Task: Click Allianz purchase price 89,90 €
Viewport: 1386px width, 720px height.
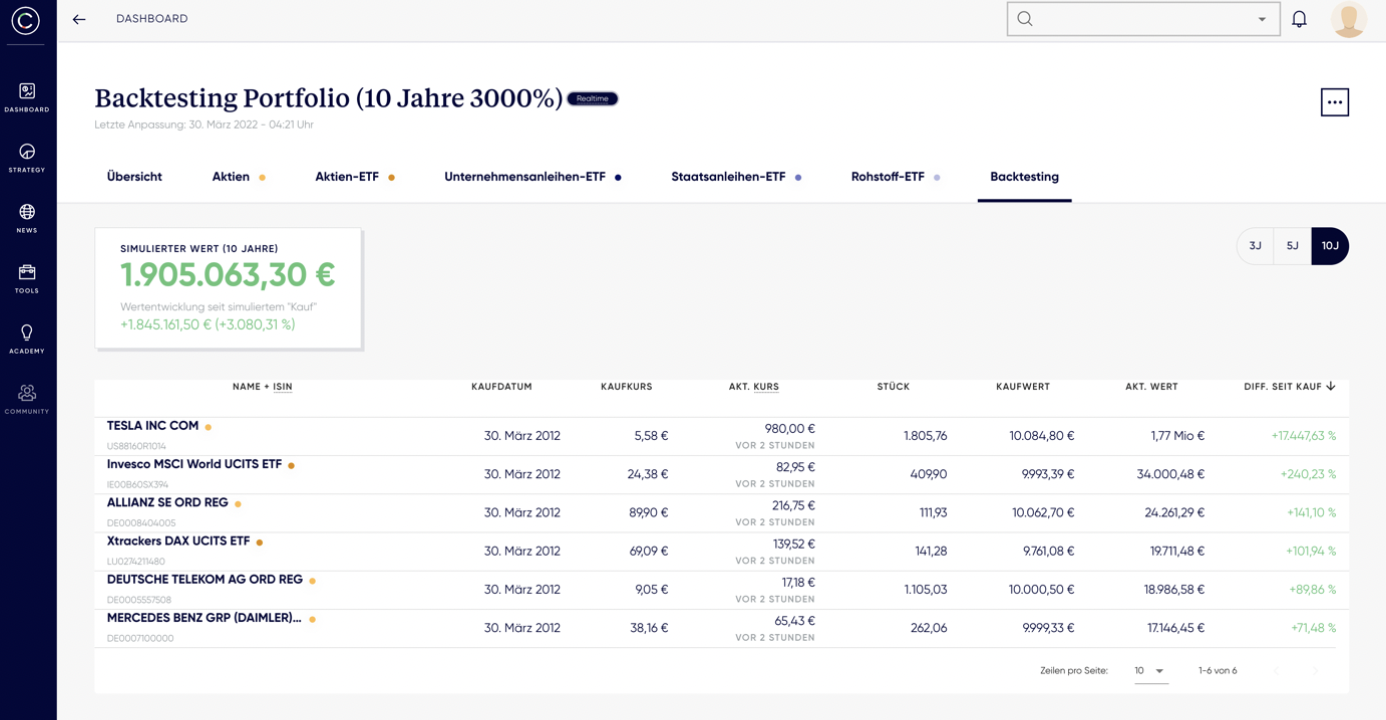Action: point(648,513)
